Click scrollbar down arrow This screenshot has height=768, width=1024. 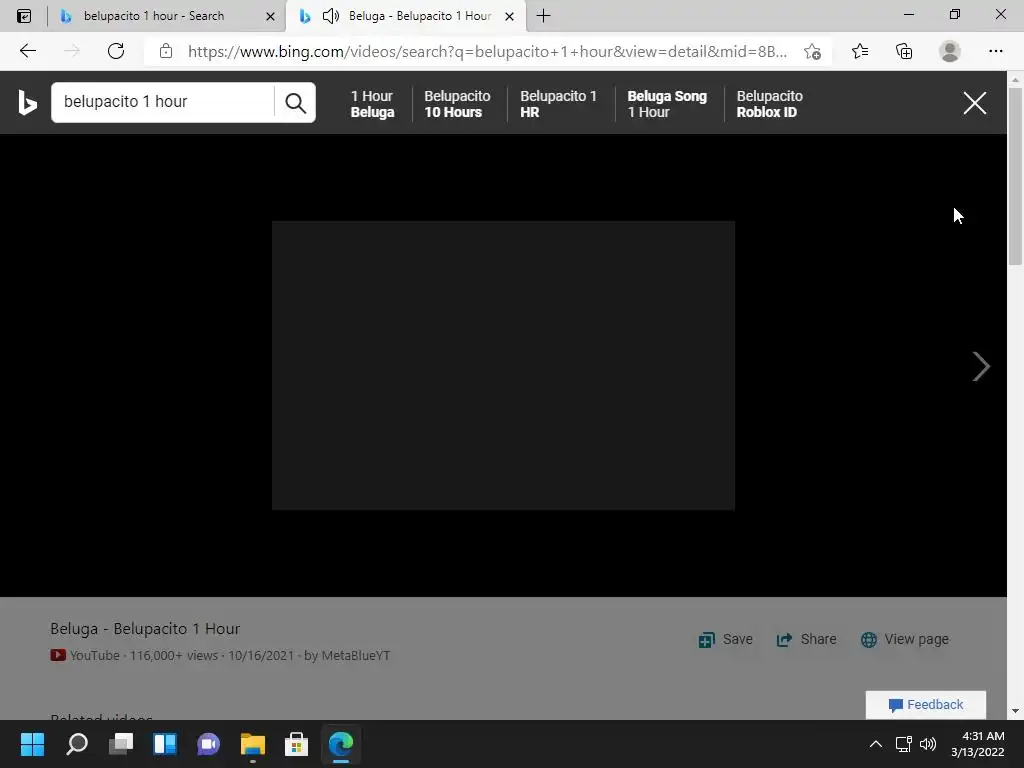(x=1015, y=711)
